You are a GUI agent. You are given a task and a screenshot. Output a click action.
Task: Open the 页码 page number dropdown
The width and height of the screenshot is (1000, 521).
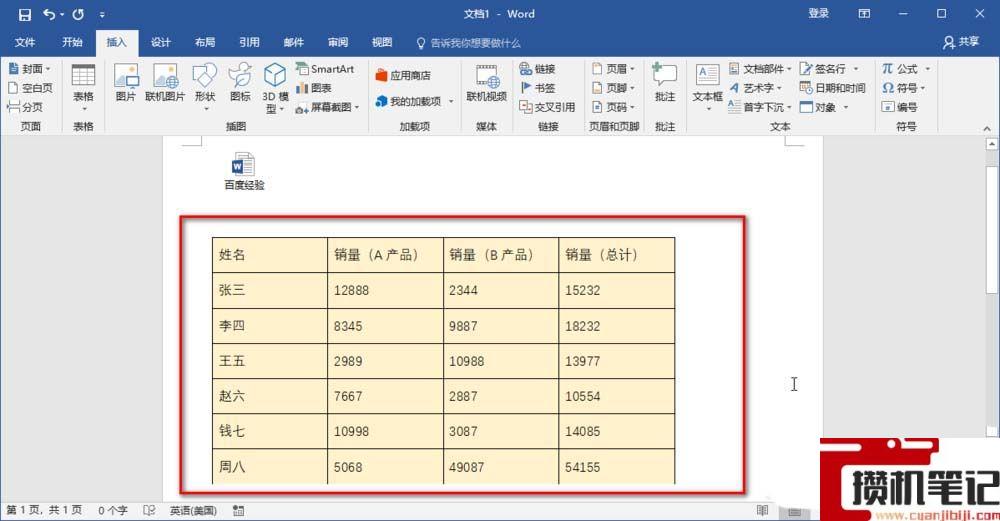614,107
